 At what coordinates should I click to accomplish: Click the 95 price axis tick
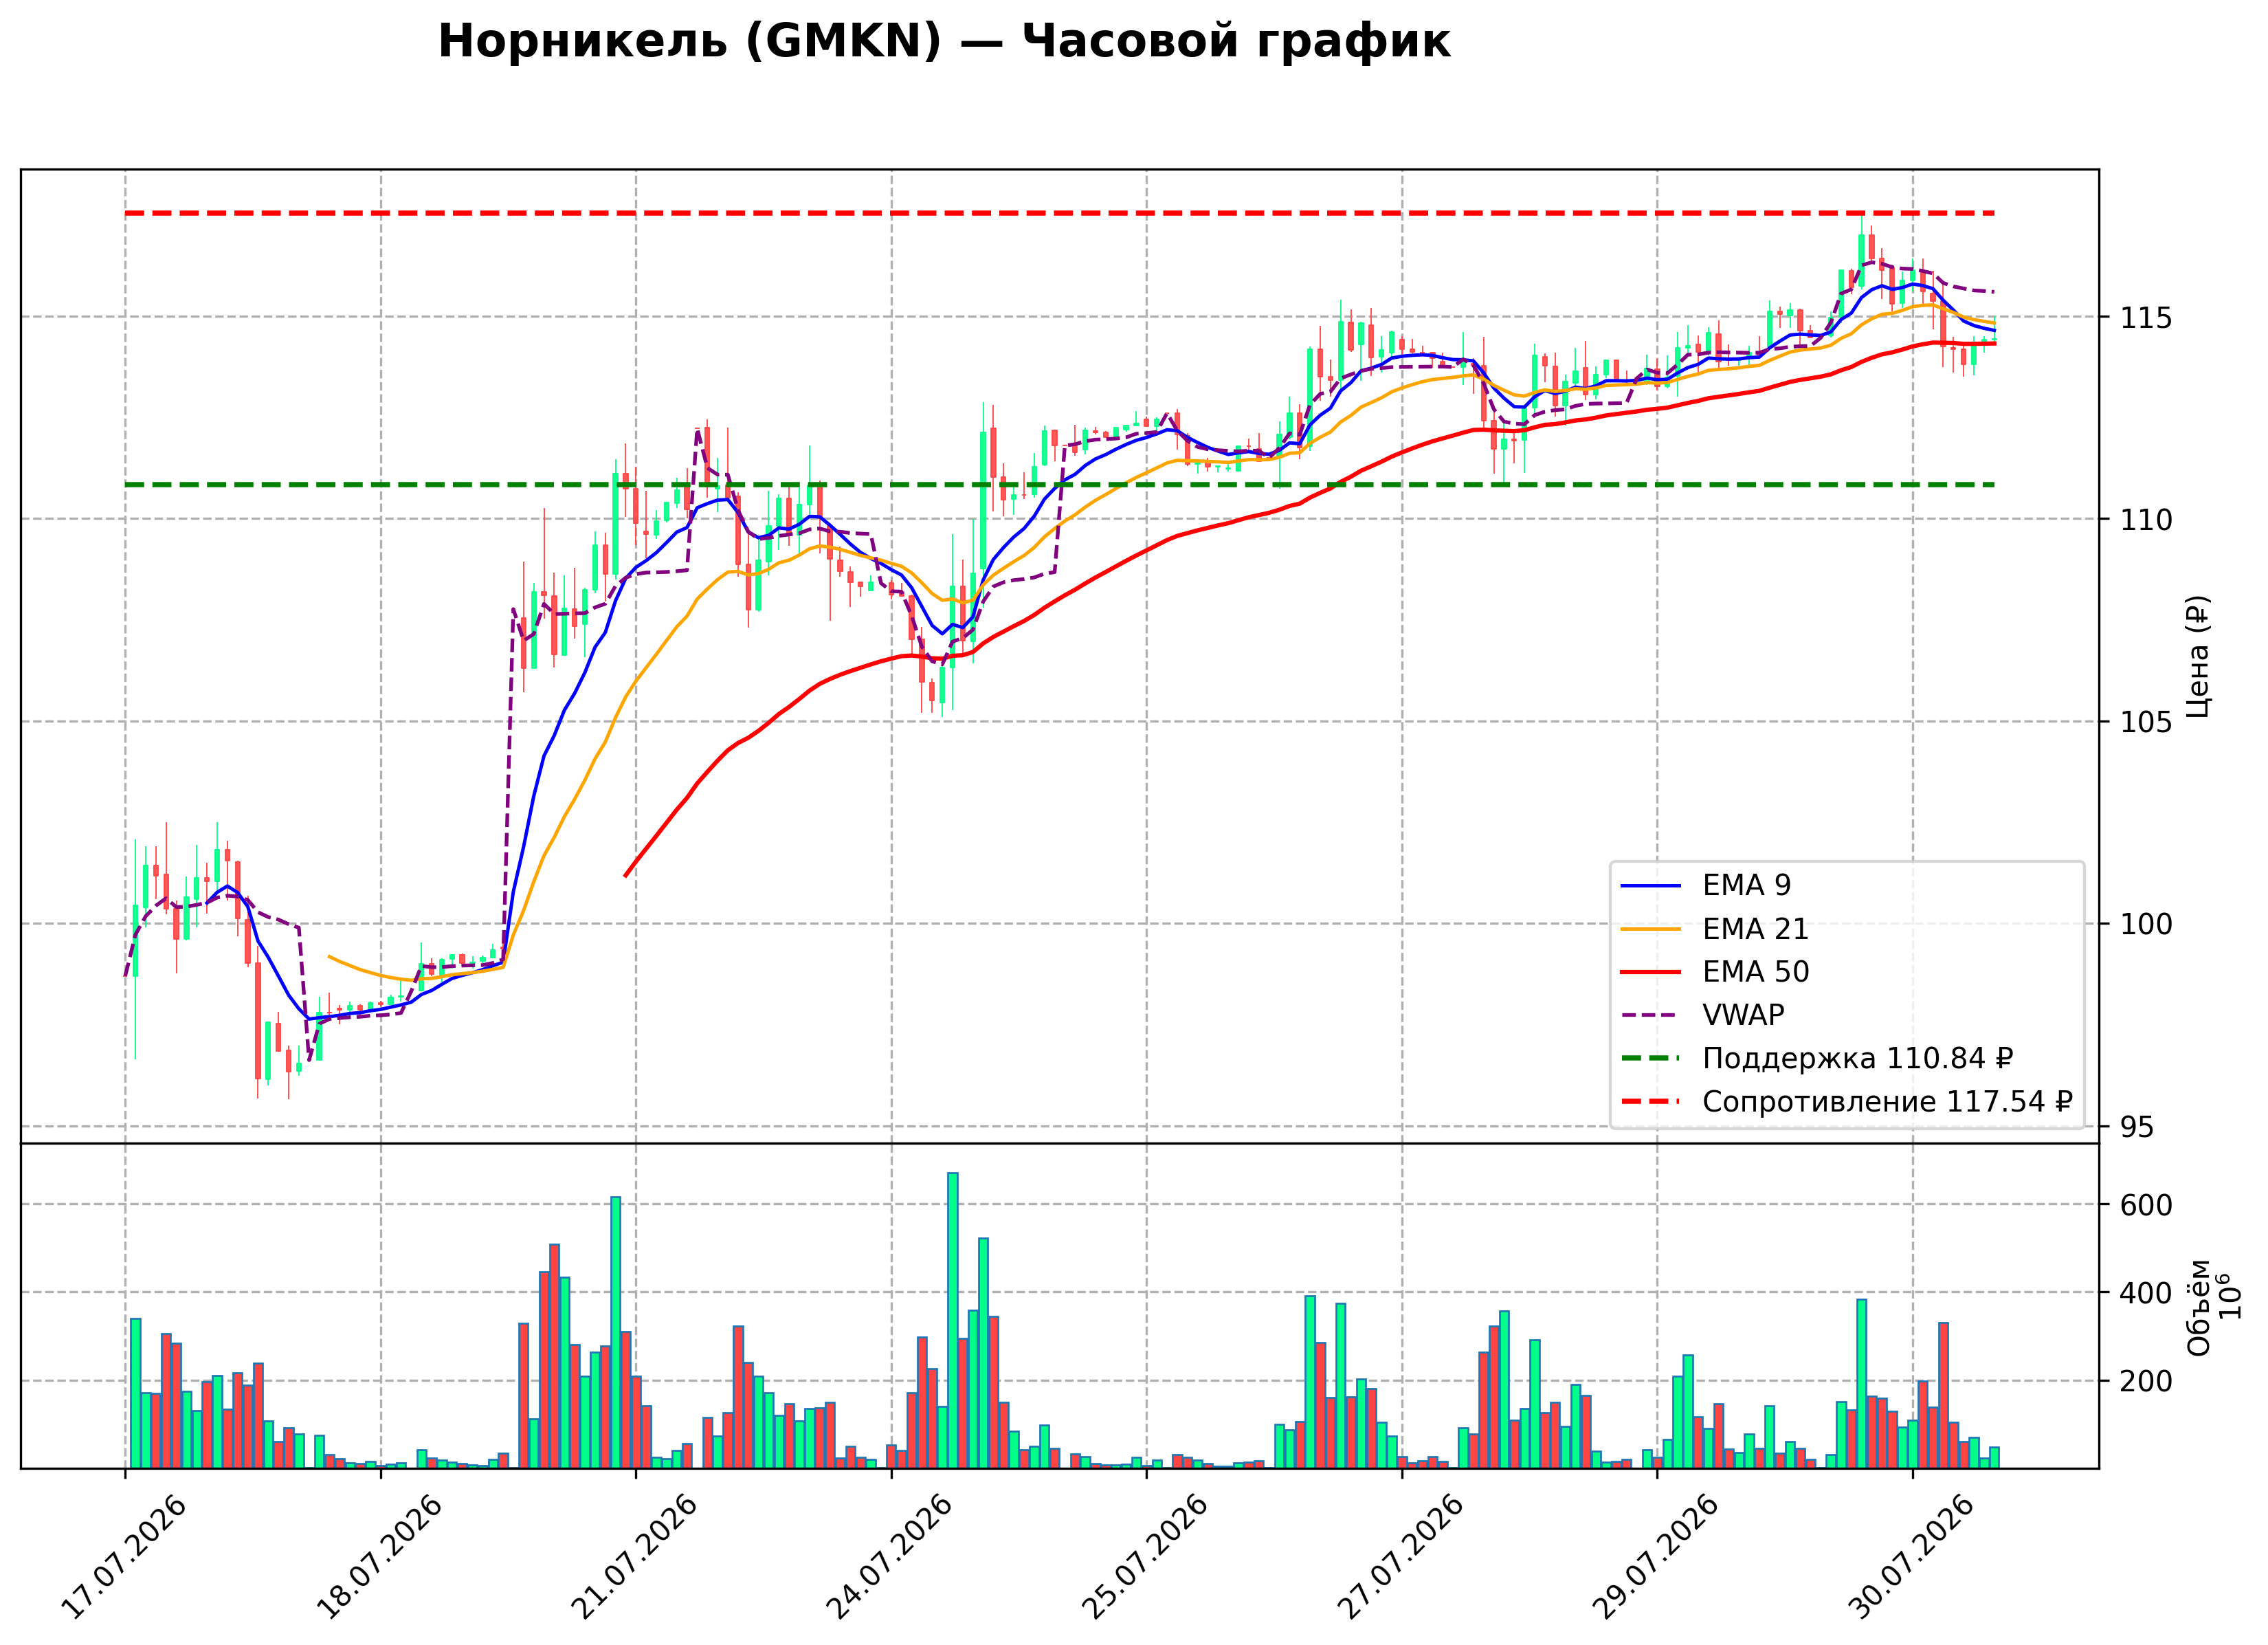click(2138, 1127)
